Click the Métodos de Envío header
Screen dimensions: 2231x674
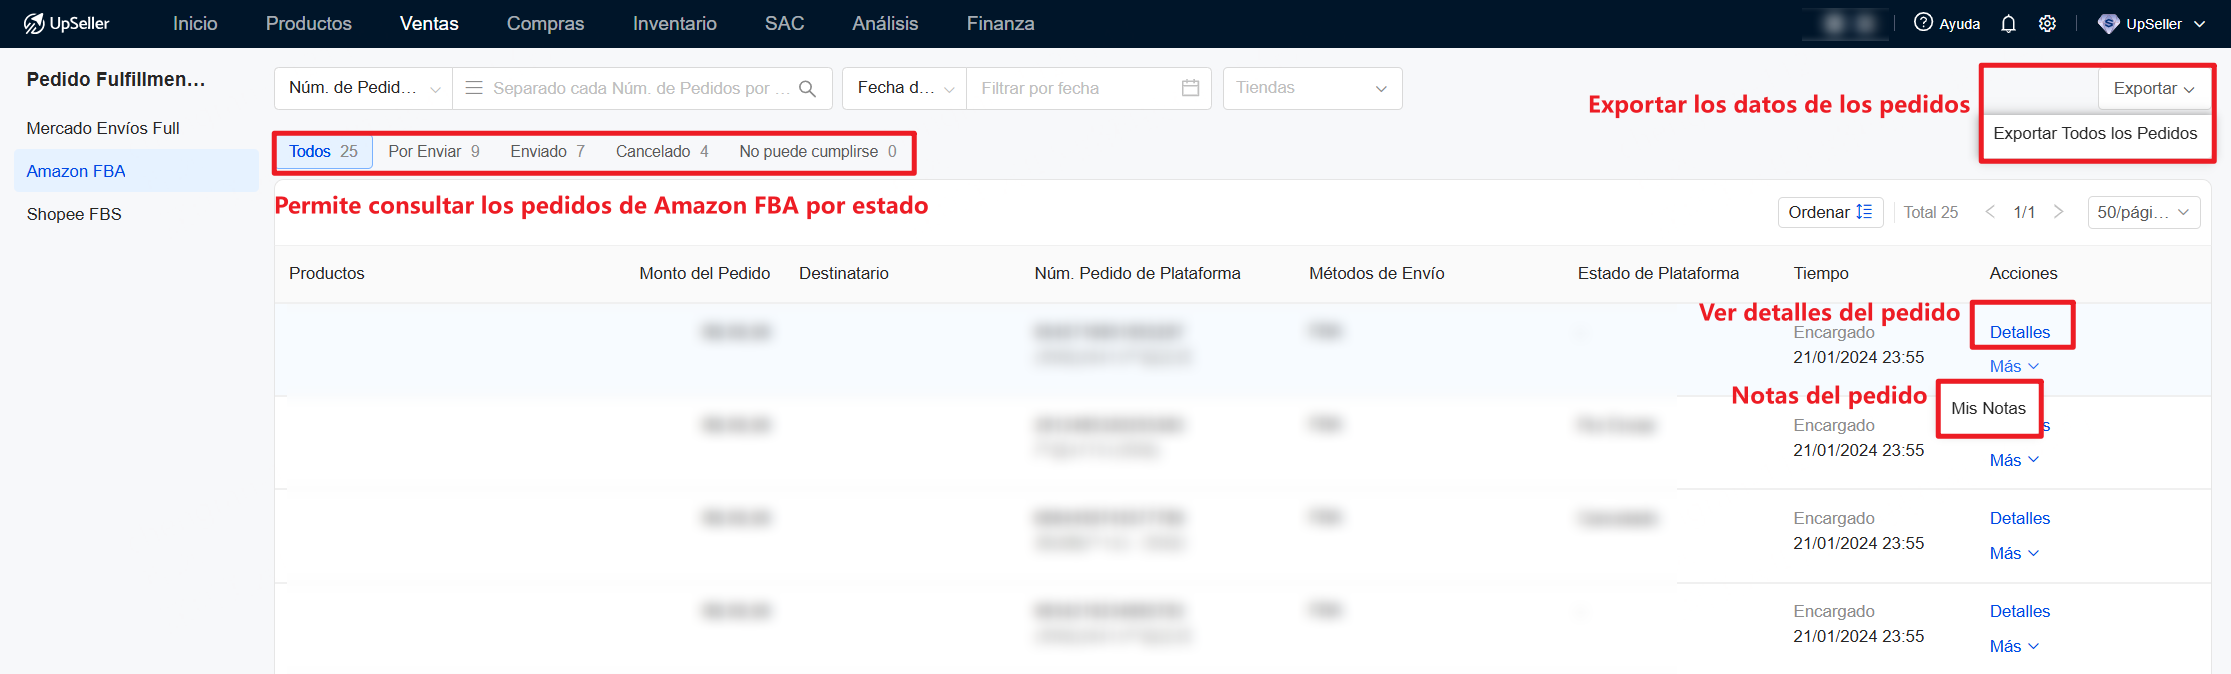click(1376, 273)
